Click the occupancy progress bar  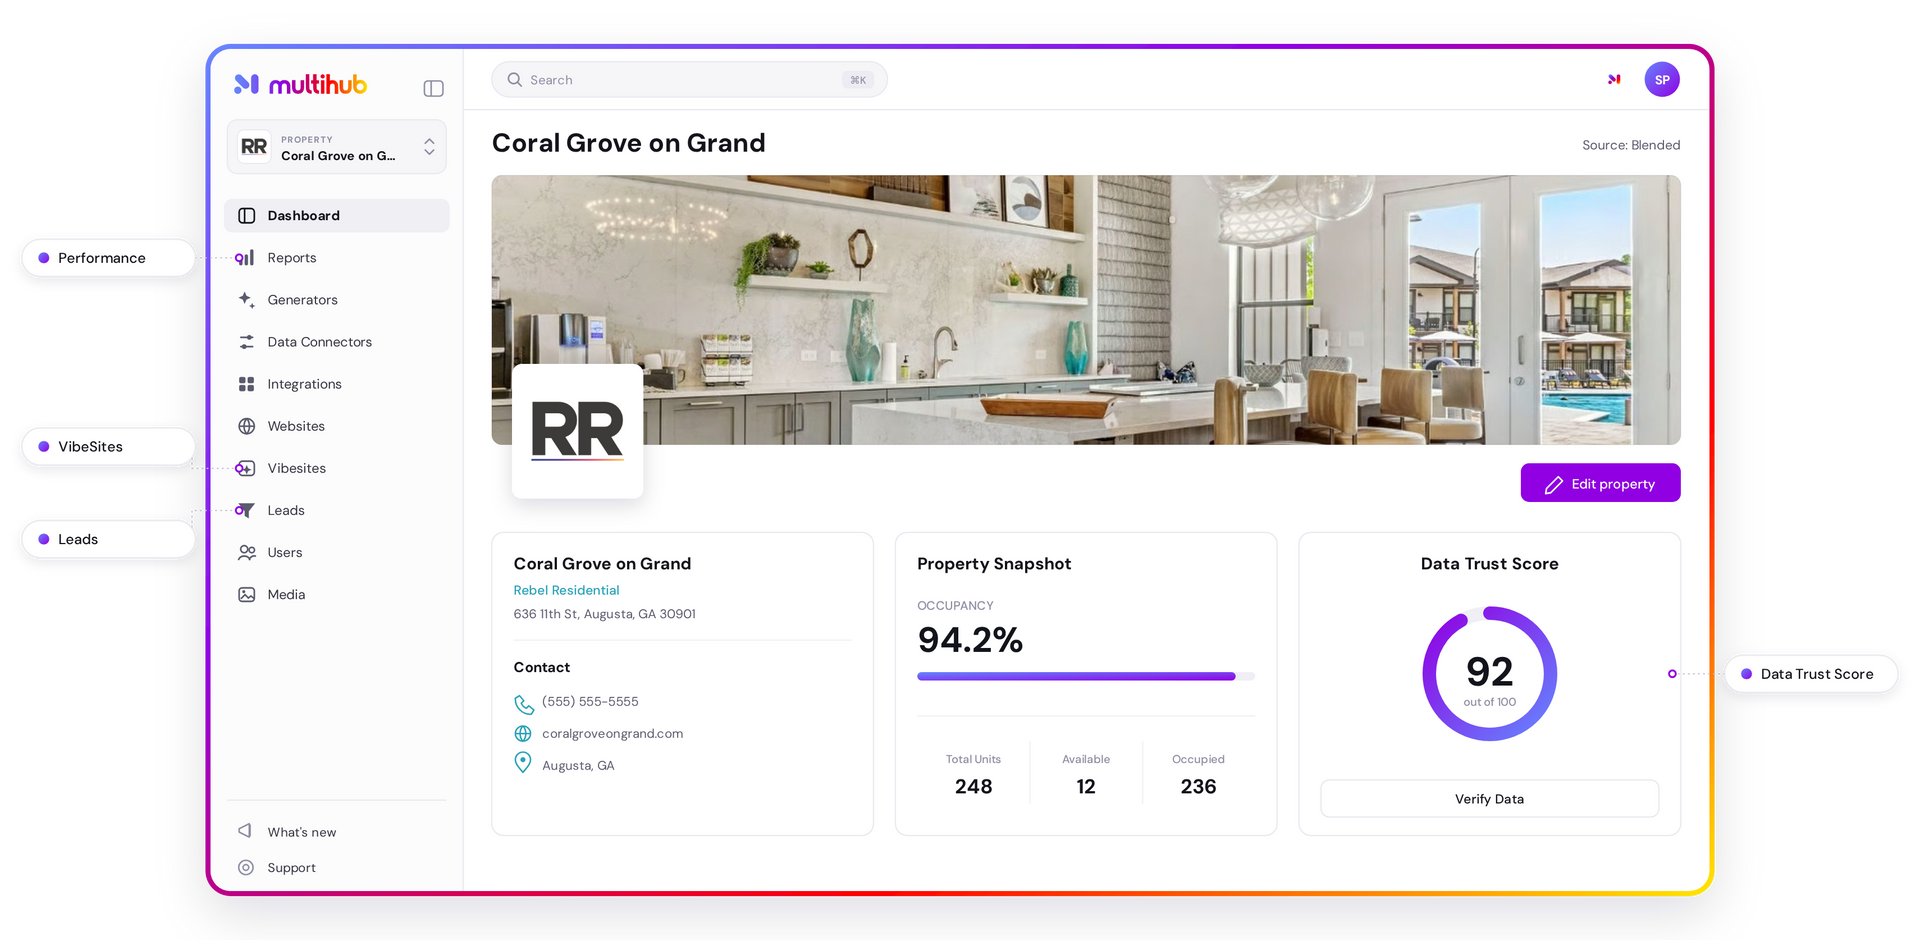pyautogui.click(x=1086, y=677)
